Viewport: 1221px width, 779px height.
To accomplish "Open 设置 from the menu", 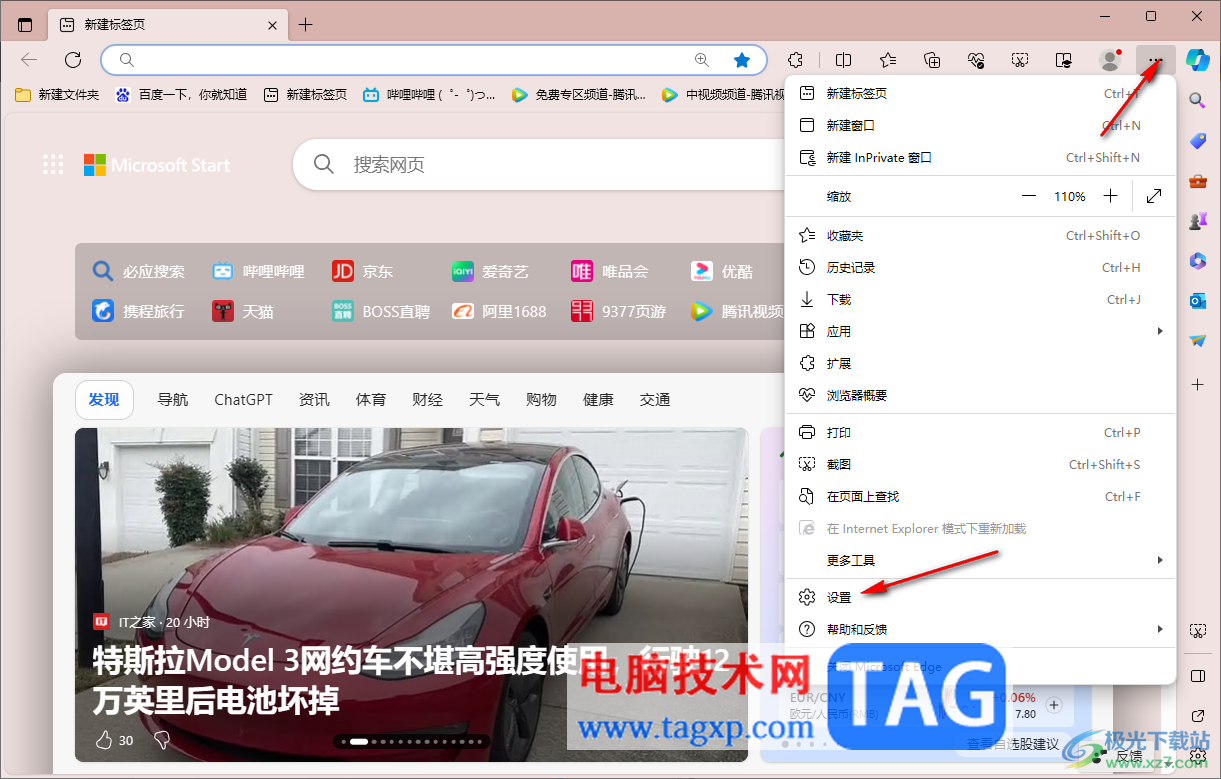I will 980,597.
